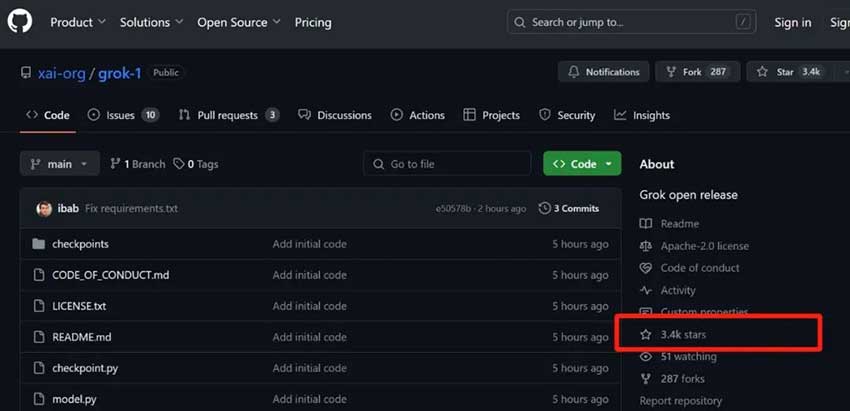The height and width of the screenshot is (411, 850).
Task: Open ibab author name link
Action: click(68, 209)
